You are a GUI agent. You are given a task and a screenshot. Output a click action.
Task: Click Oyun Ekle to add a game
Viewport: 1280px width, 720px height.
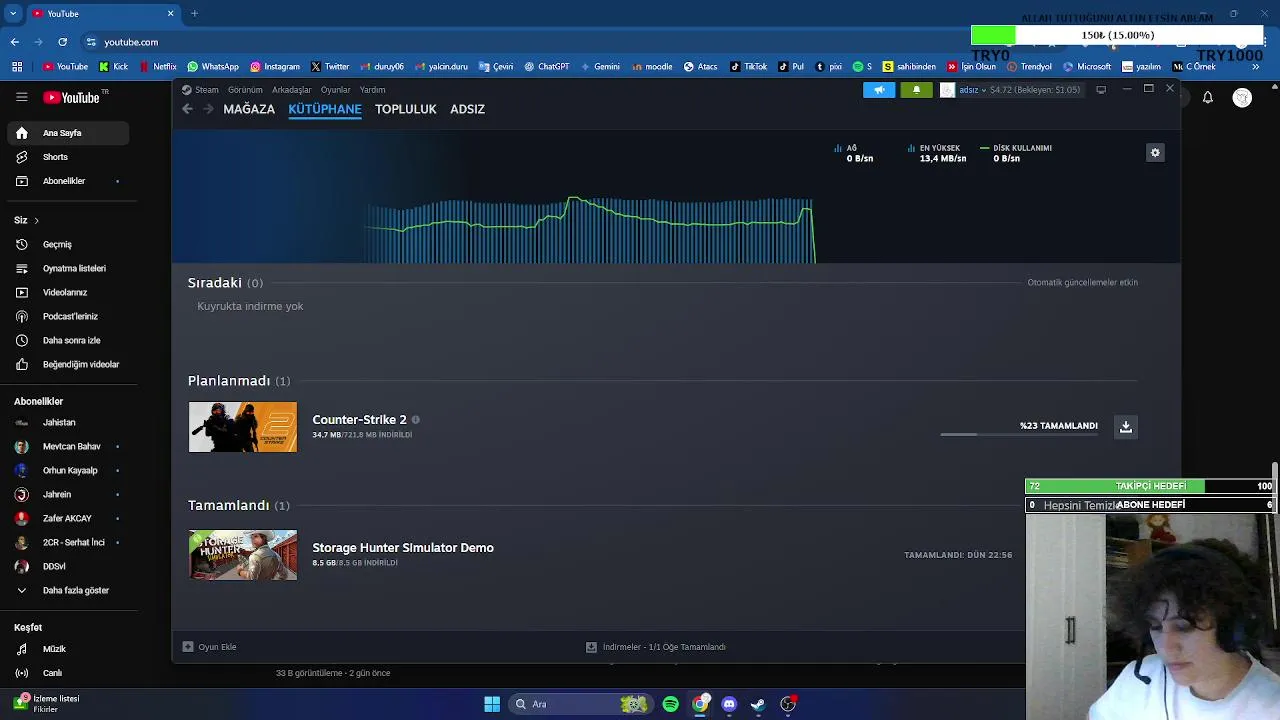[210, 647]
